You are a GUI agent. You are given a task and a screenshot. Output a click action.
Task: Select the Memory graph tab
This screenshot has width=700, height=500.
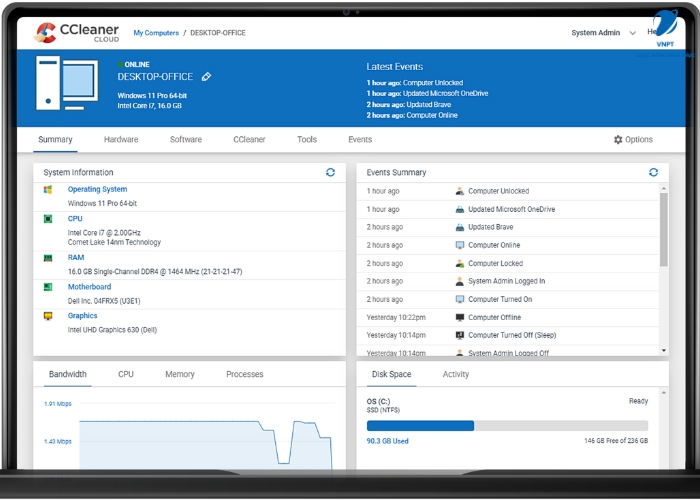click(x=180, y=374)
